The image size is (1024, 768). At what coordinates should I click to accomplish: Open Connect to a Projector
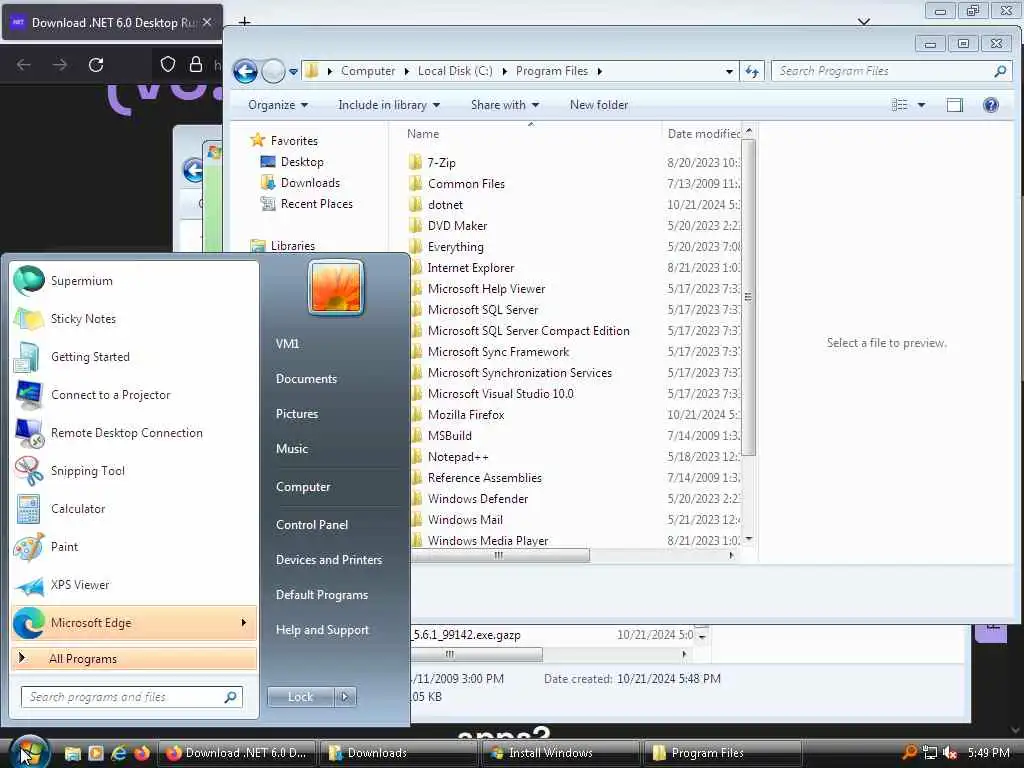[x=134, y=394]
